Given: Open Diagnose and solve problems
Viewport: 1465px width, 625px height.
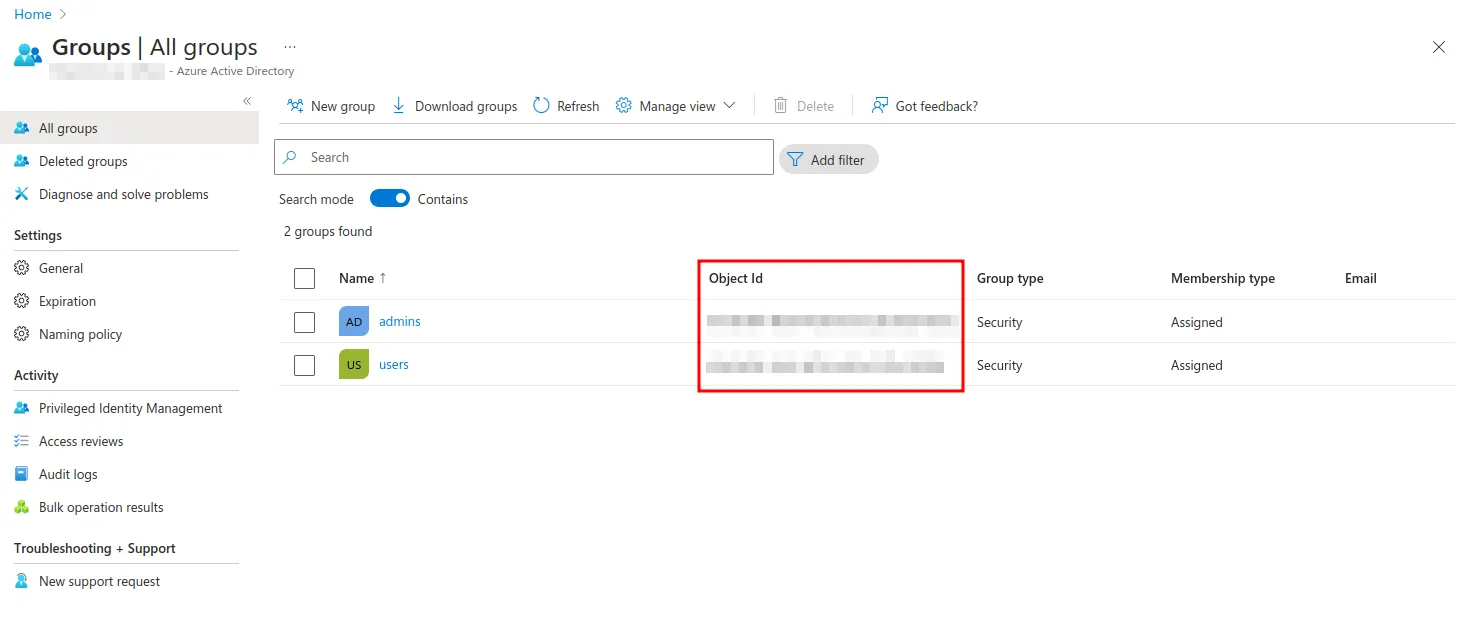Looking at the screenshot, I should point(123,194).
